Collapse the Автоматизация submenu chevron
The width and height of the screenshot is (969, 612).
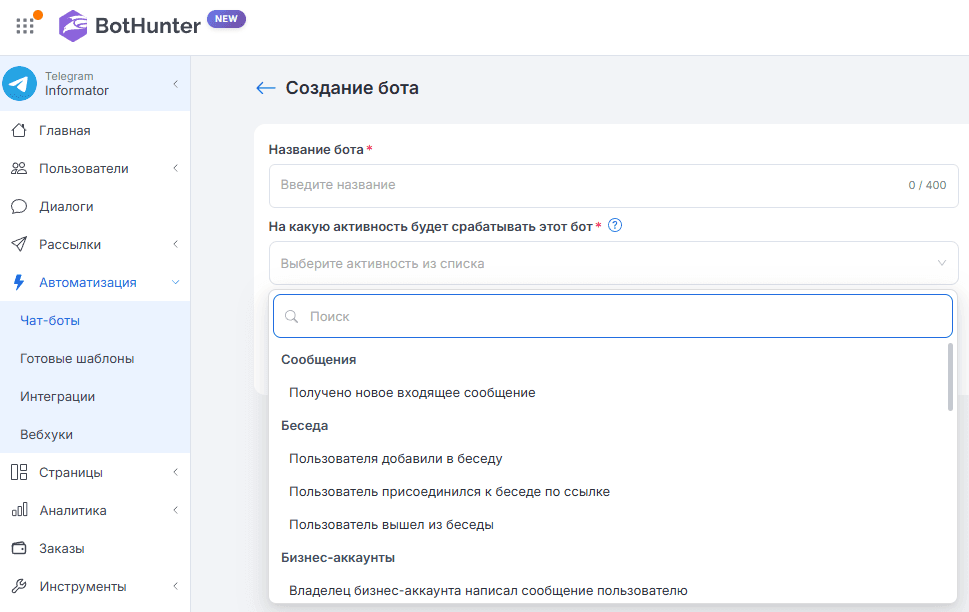click(176, 283)
